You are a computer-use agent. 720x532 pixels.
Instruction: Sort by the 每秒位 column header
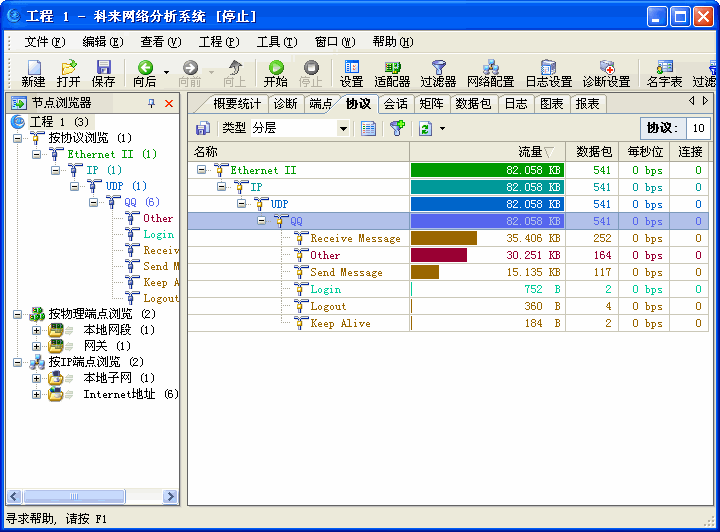(x=644, y=152)
